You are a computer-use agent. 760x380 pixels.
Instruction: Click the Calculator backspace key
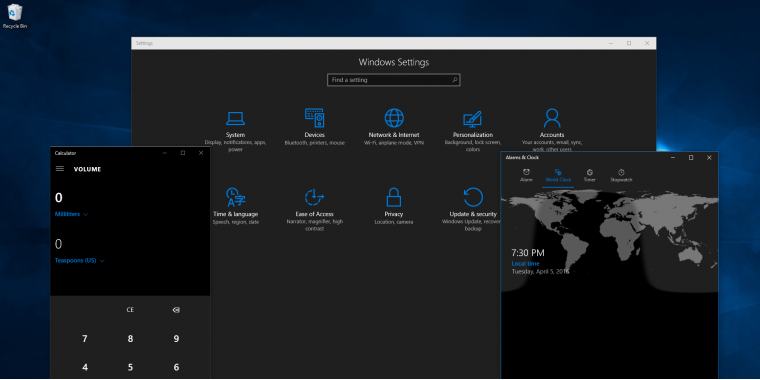176,310
